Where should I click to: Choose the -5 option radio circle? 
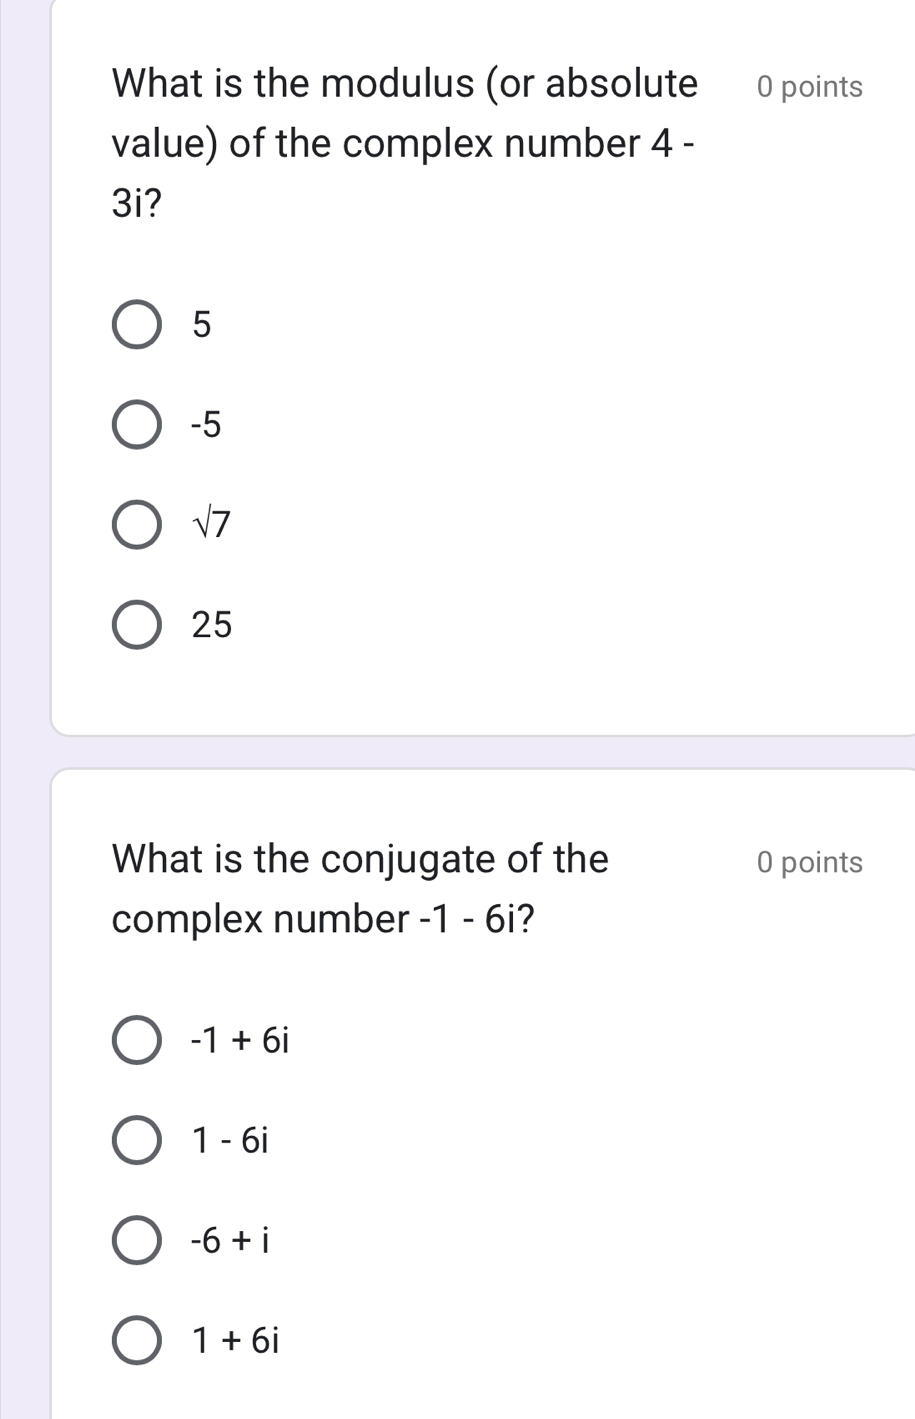[136, 425]
